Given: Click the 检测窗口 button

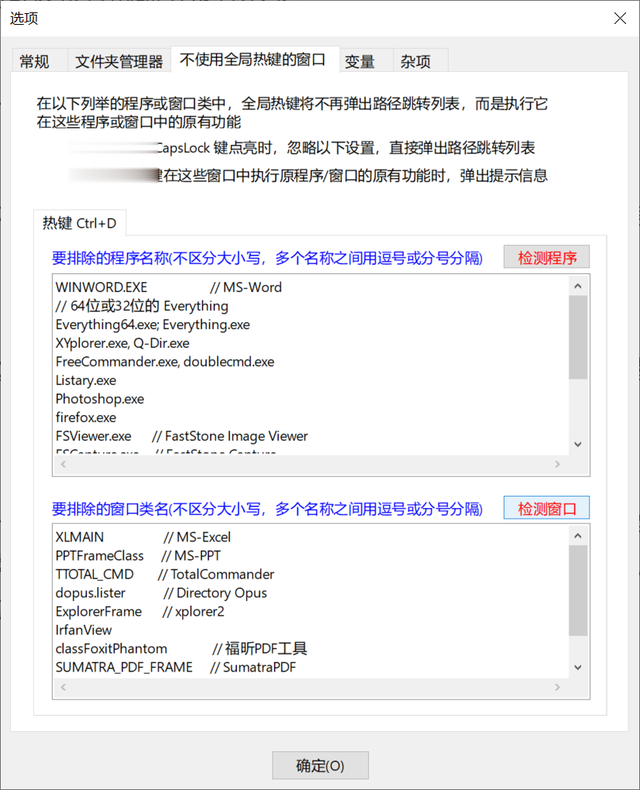Looking at the screenshot, I should (547, 508).
